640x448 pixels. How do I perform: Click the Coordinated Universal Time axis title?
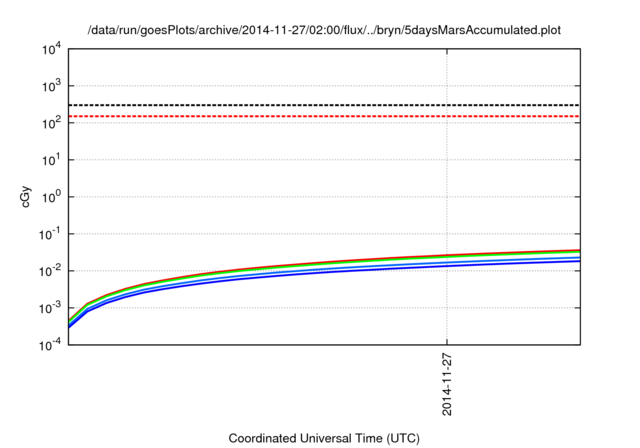(324, 438)
